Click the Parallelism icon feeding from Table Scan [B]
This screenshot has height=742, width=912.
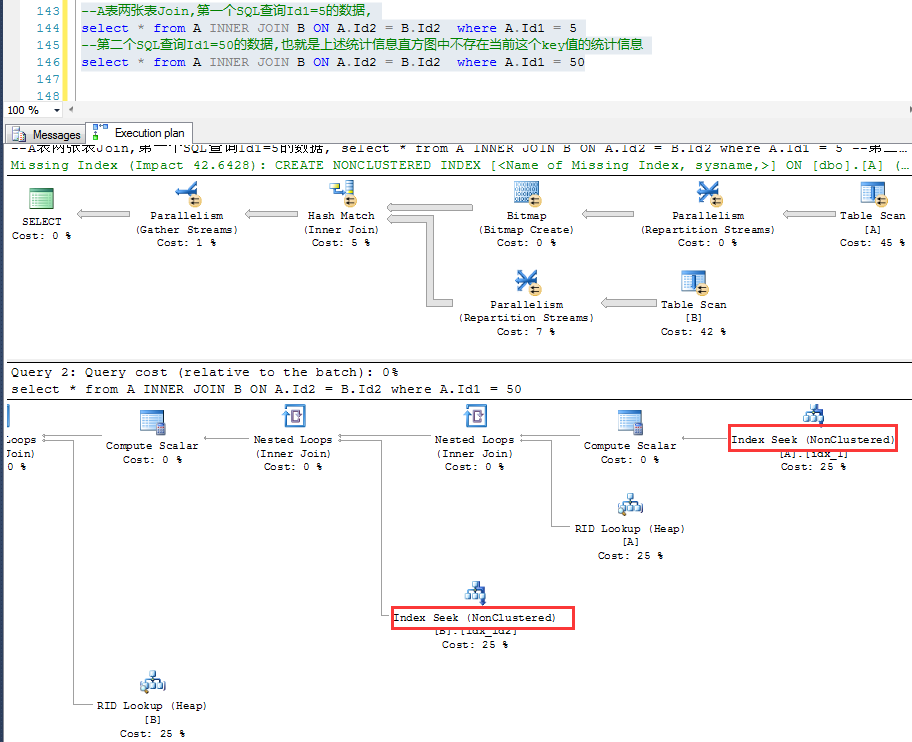coord(528,283)
